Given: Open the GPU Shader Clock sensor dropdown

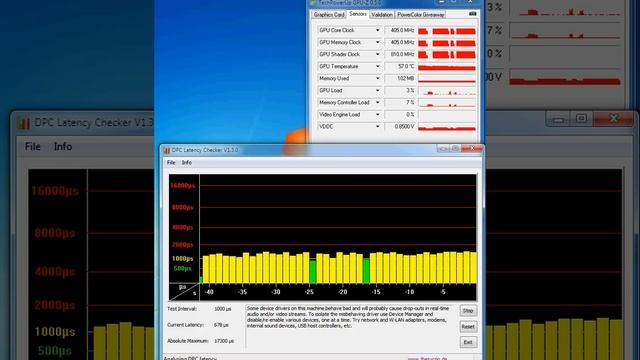Looking at the screenshot, I should [x=377, y=54].
